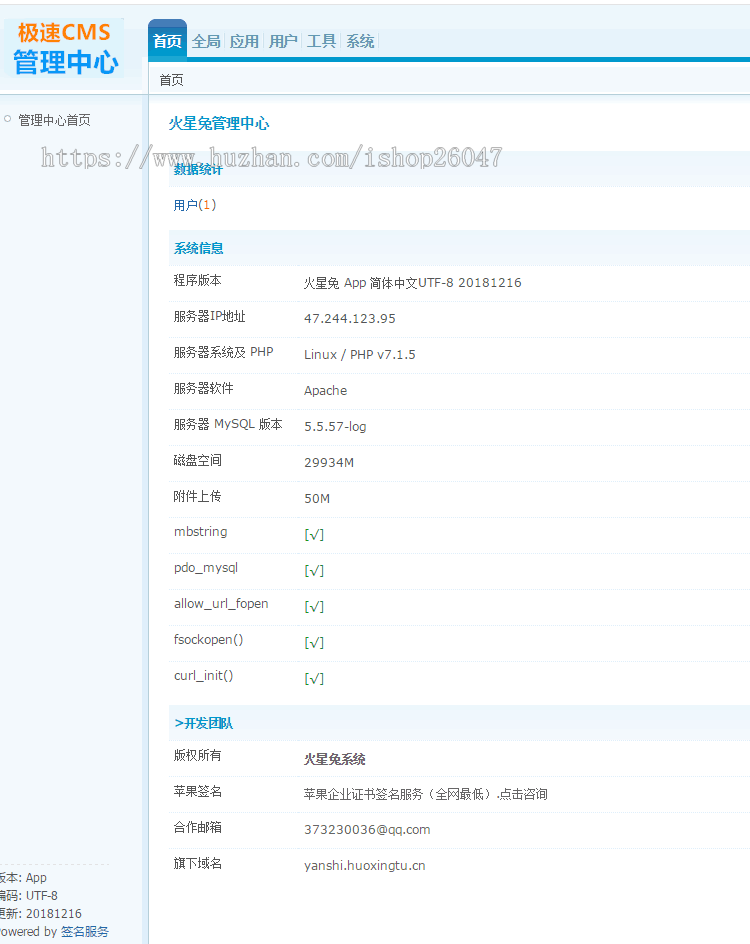Select the domain yanshi.huoxingtu.cn
750x944 pixels.
coord(365,866)
